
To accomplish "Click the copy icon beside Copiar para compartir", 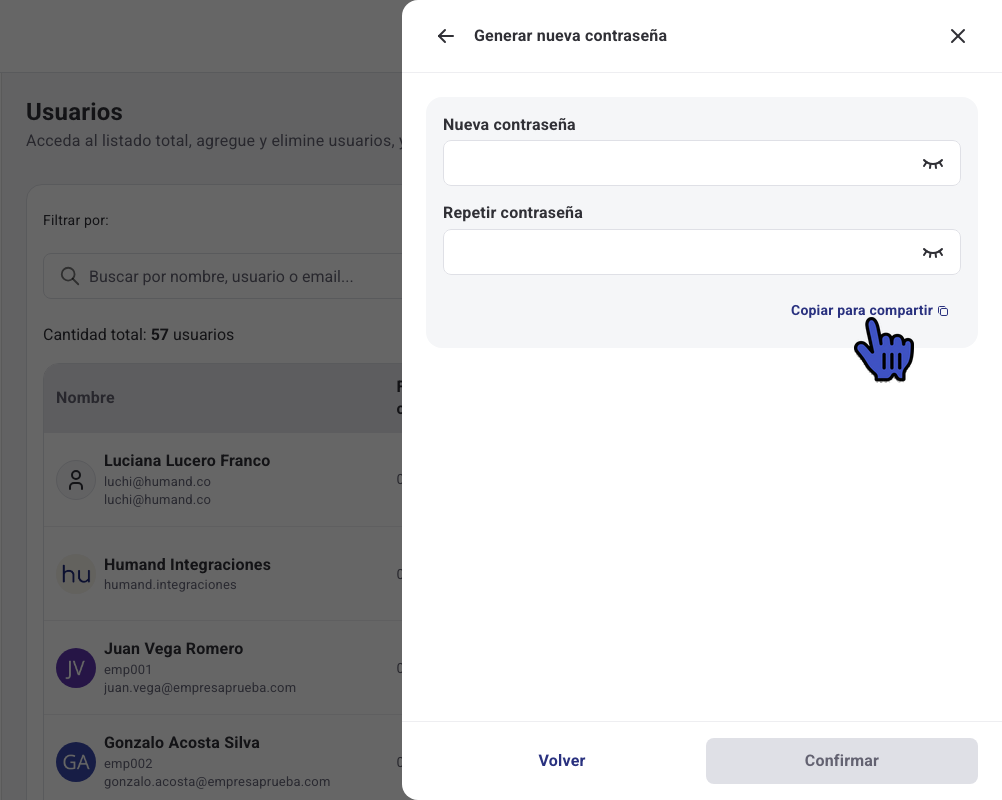I will (943, 311).
